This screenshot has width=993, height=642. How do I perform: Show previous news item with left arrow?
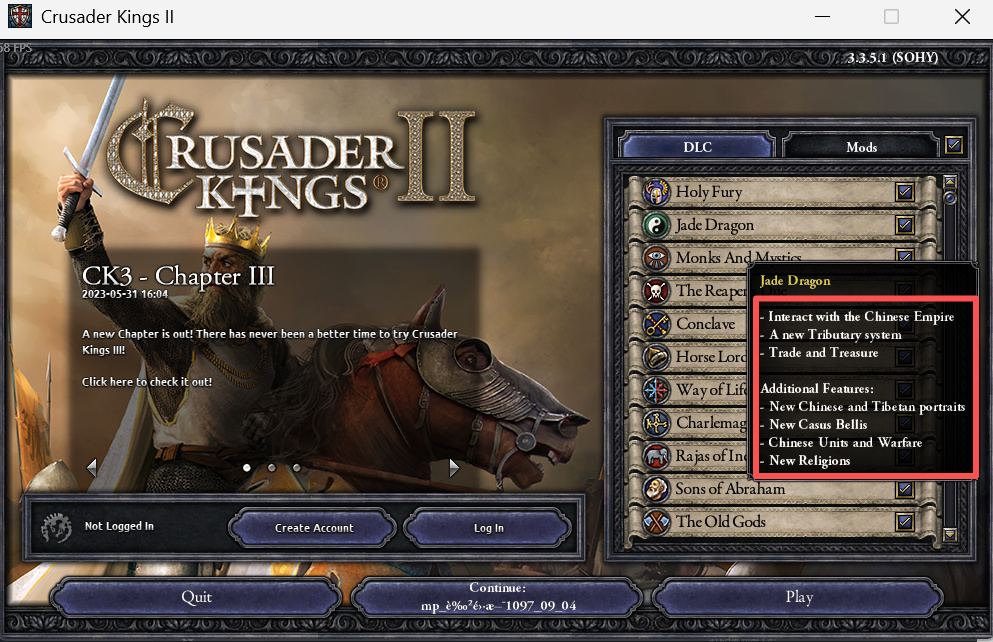click(x=92, y=468)
